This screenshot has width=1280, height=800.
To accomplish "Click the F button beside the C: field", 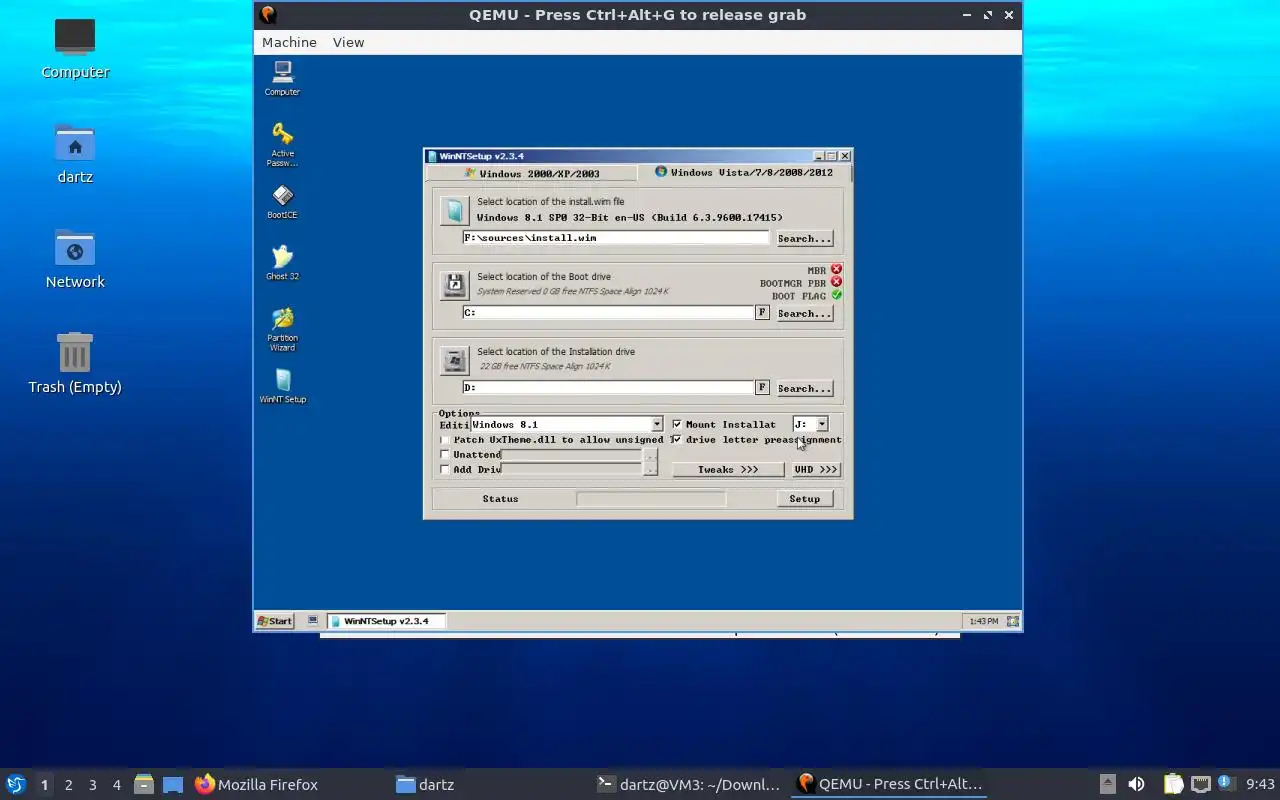I will coord(762,313).
